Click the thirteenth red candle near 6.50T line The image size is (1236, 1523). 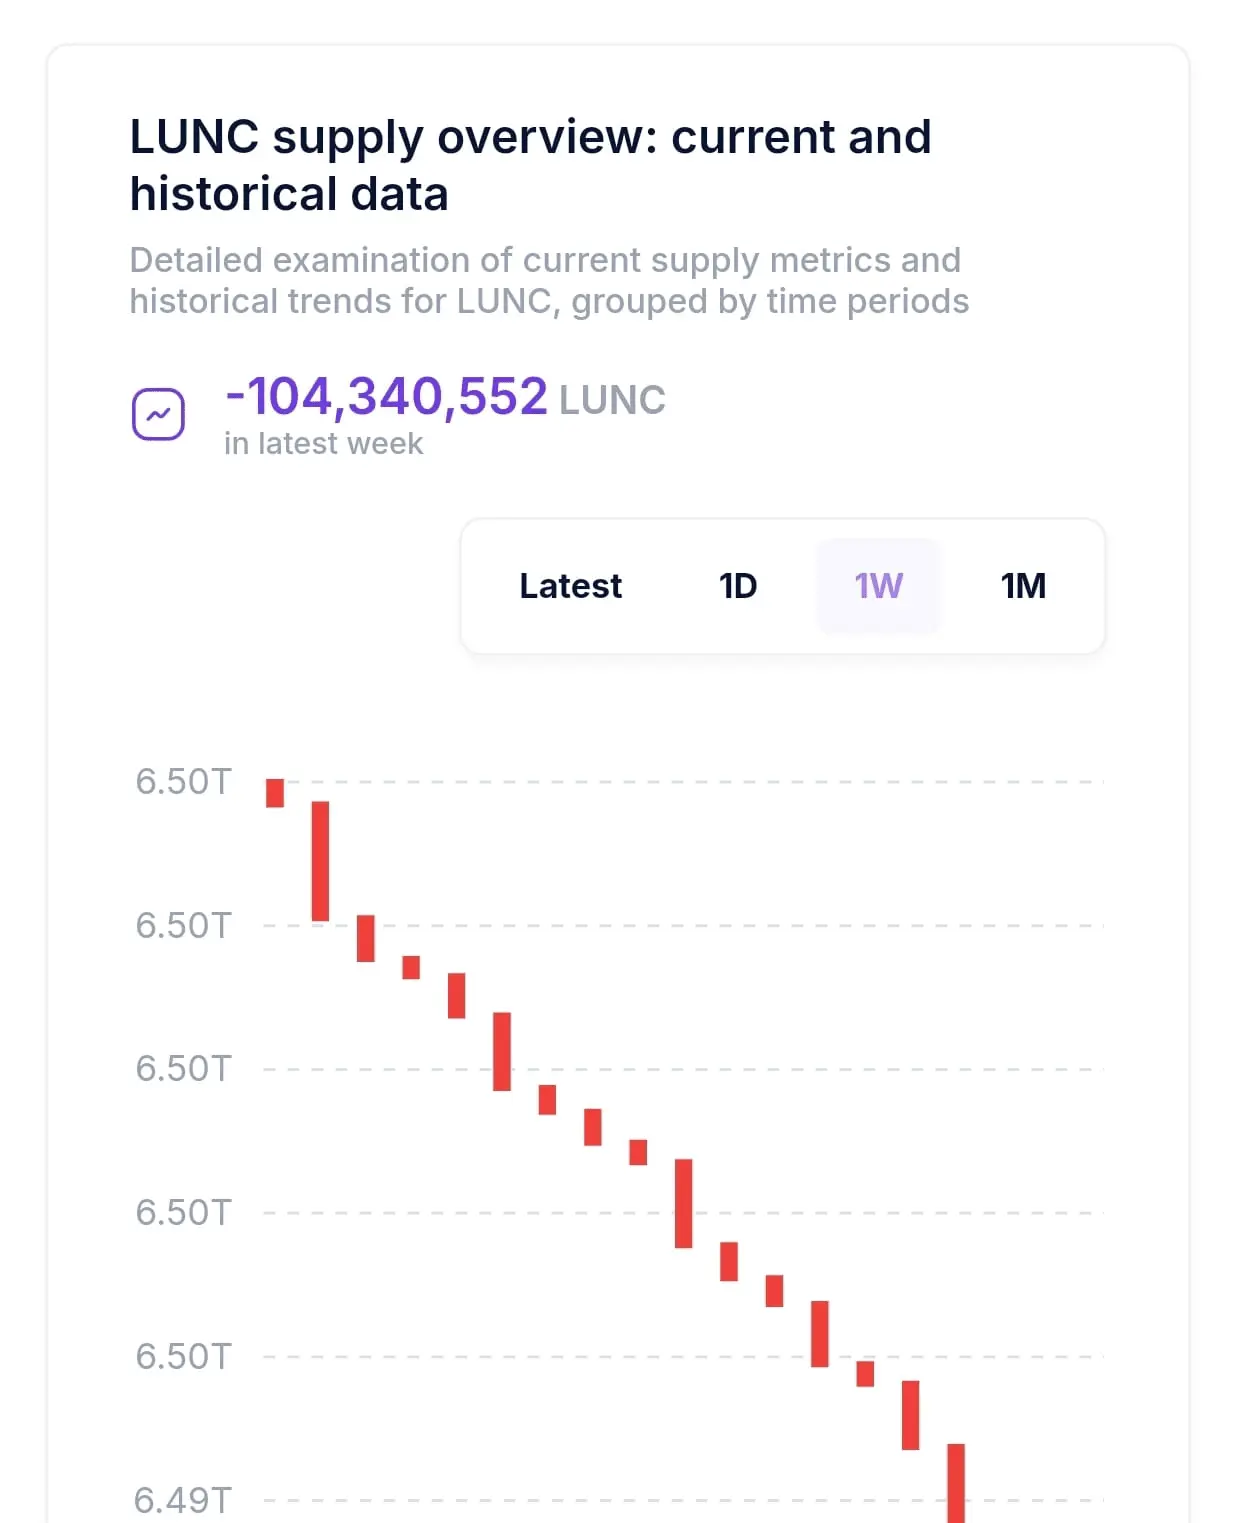(x=820, y=1334)
